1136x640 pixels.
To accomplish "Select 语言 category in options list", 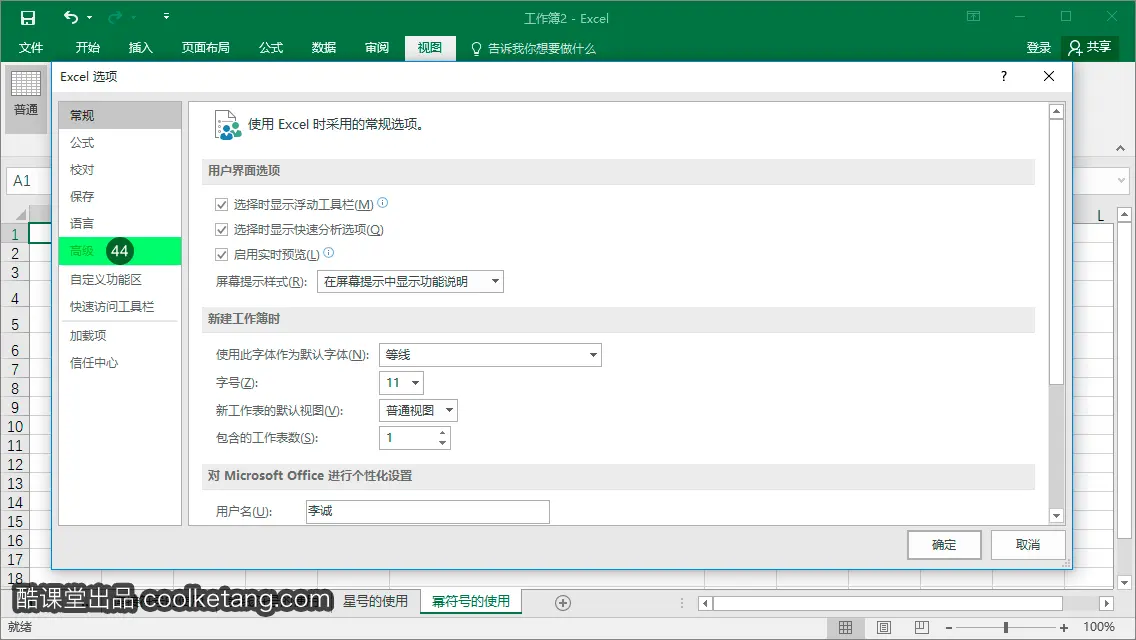I will (120, 223).
